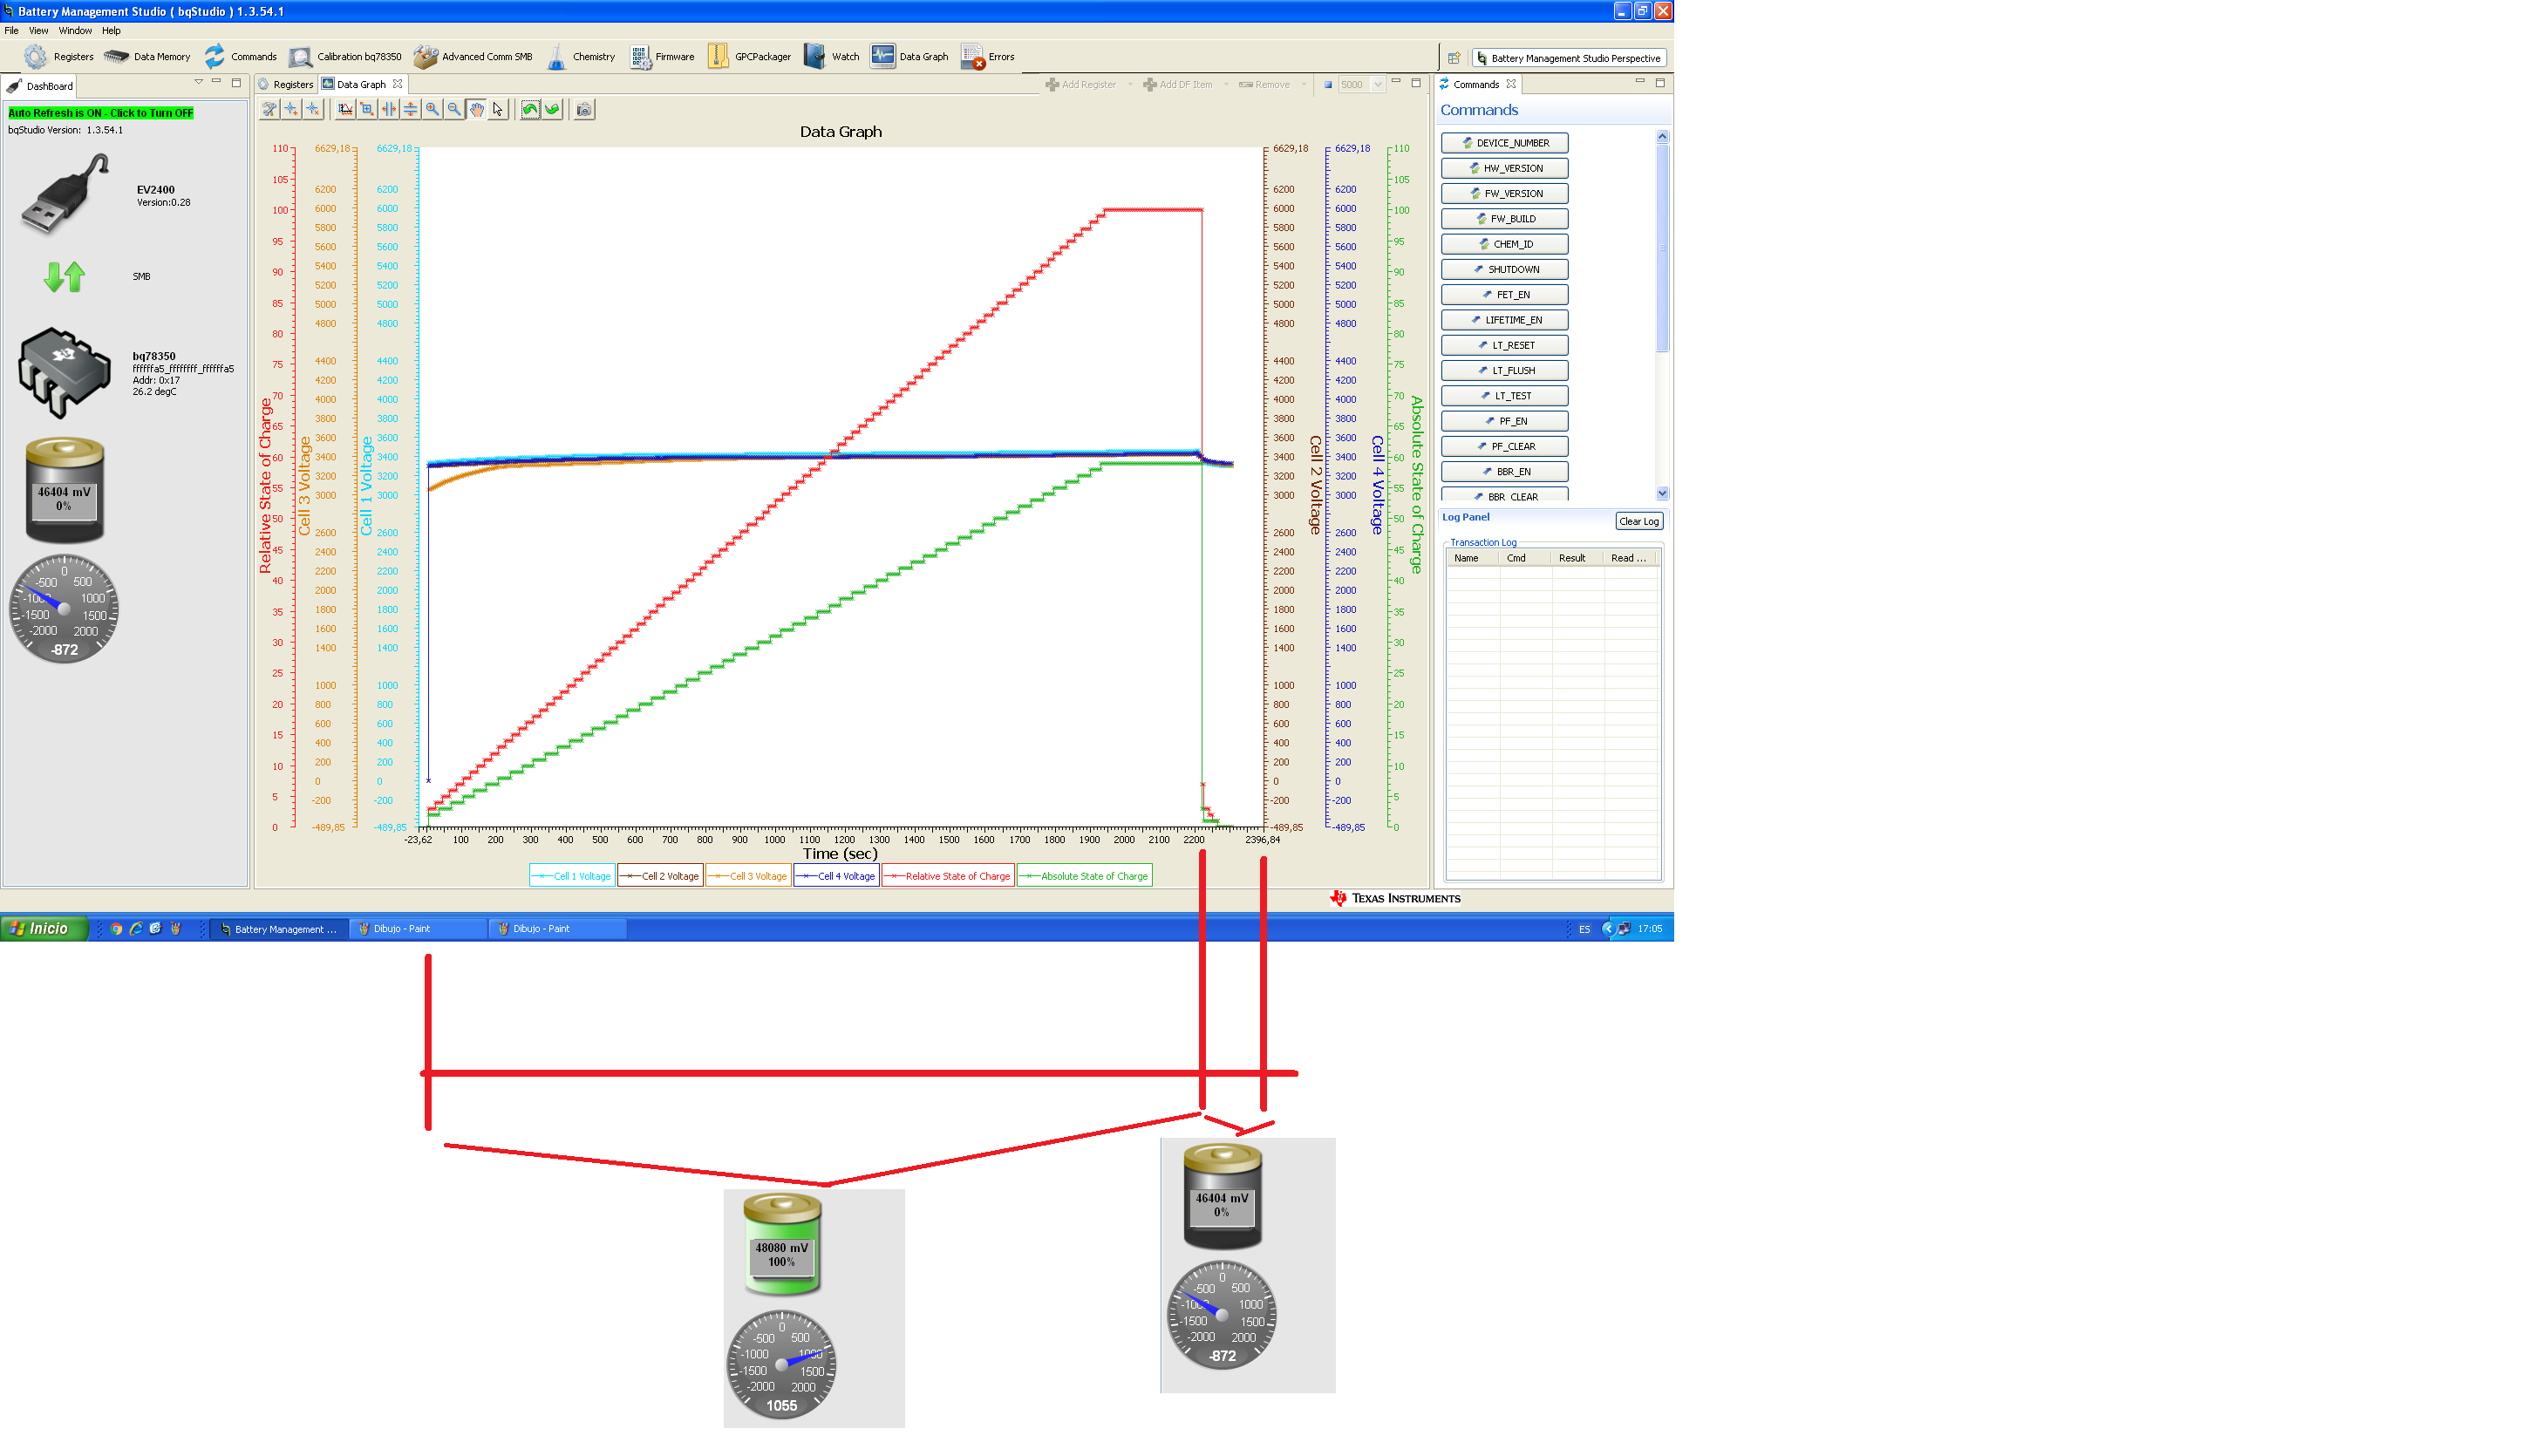This screenshot has height=1456, width=2534.
Task: Open the Registers tool in main toolbar
Action: [x=59, y=57]
